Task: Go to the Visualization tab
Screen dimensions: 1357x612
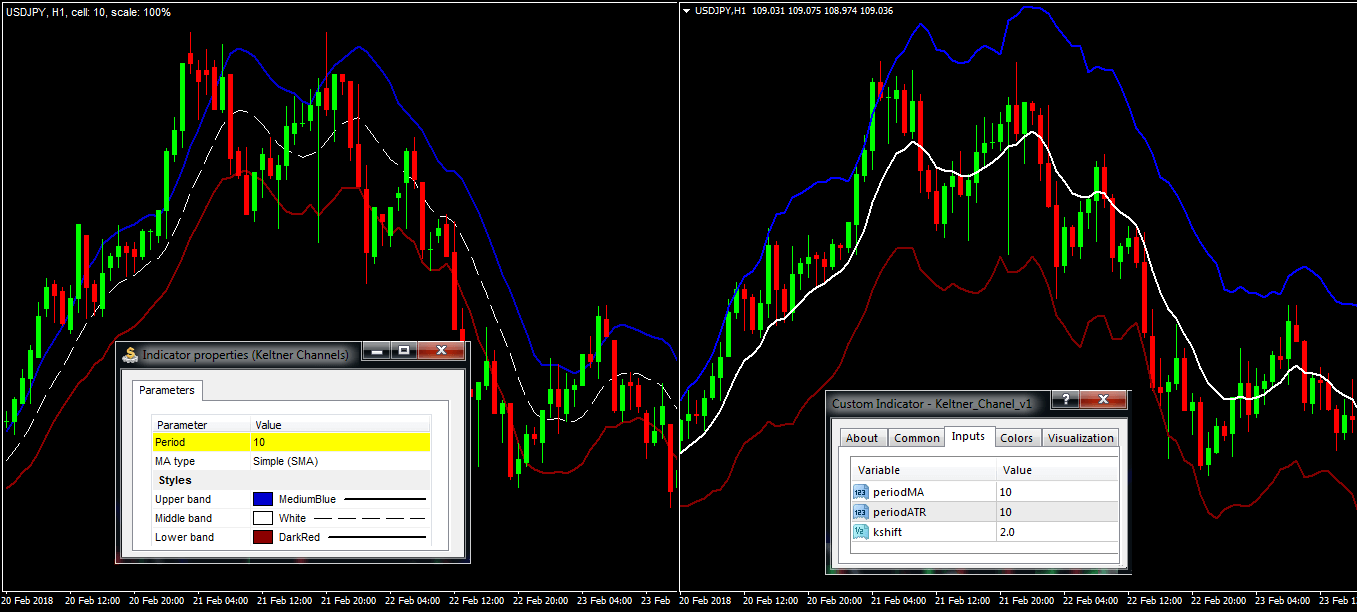Action: click(1080, 438)
